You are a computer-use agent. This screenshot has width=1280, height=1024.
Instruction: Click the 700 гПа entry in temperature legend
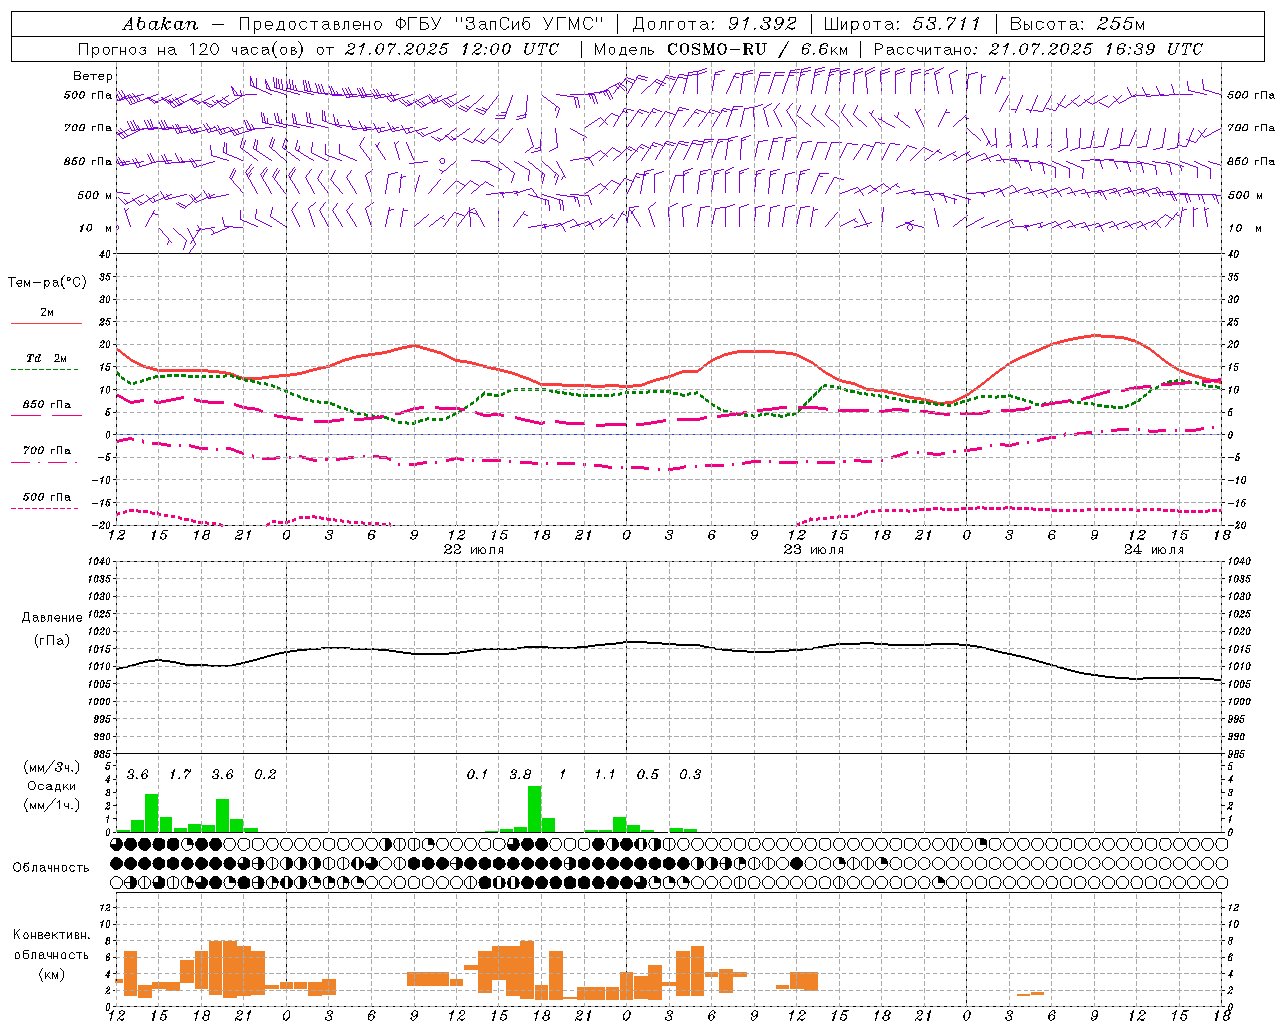click(x=47, y=451)
